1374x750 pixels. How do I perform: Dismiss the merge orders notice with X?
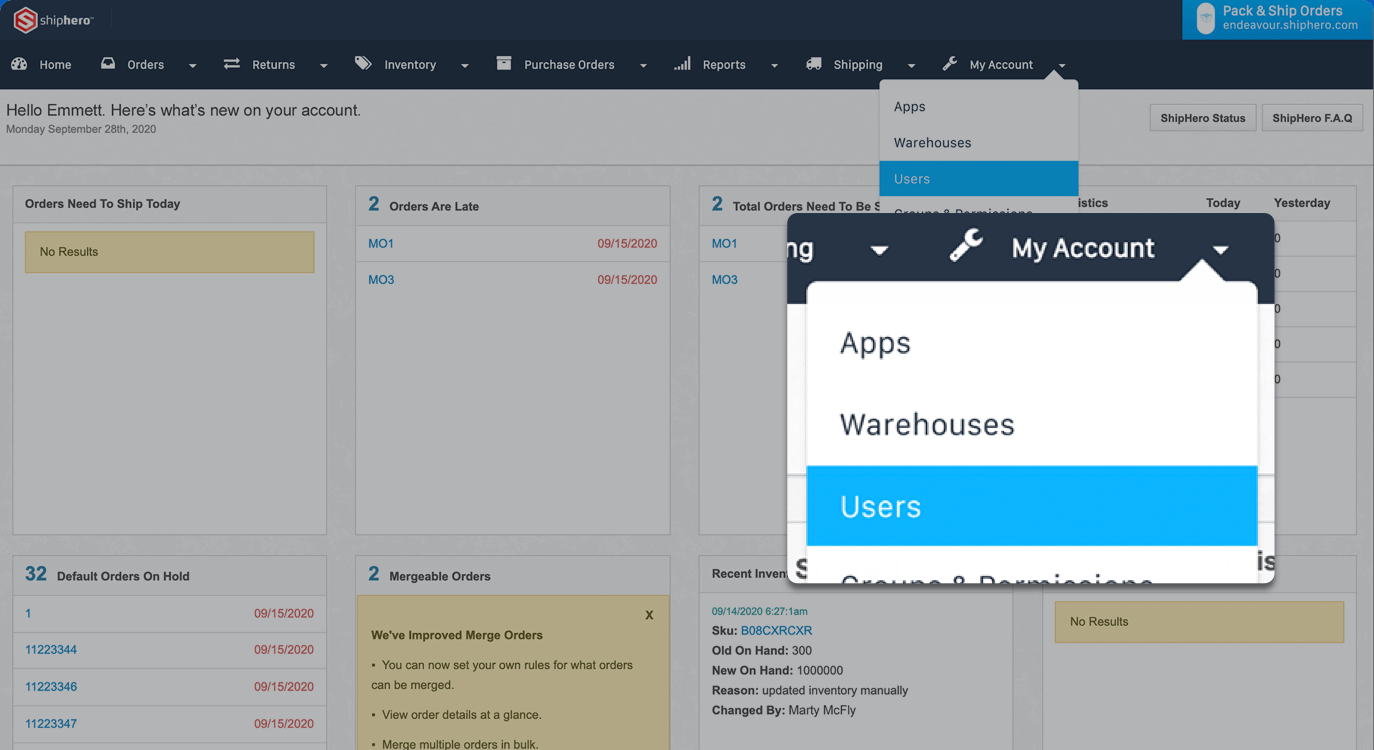[x=649, y=615]
